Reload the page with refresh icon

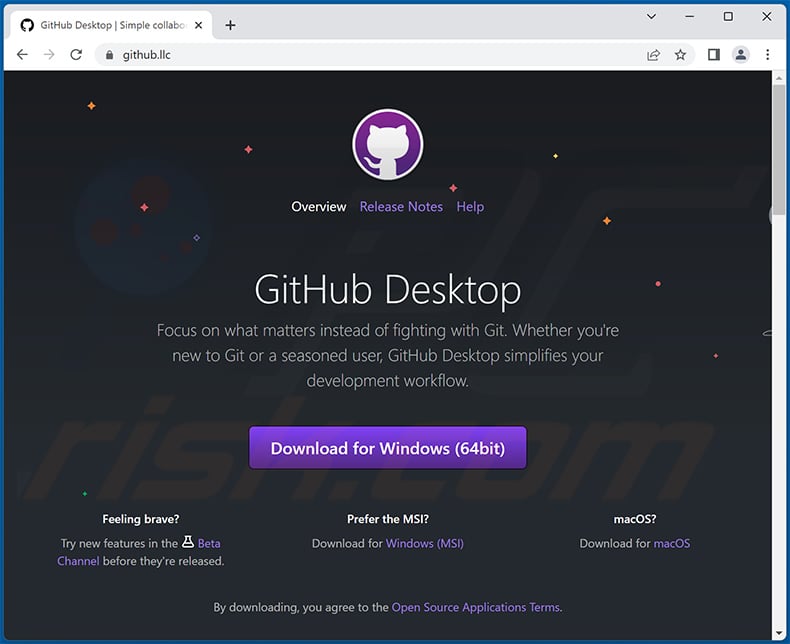tap(76, 54)
